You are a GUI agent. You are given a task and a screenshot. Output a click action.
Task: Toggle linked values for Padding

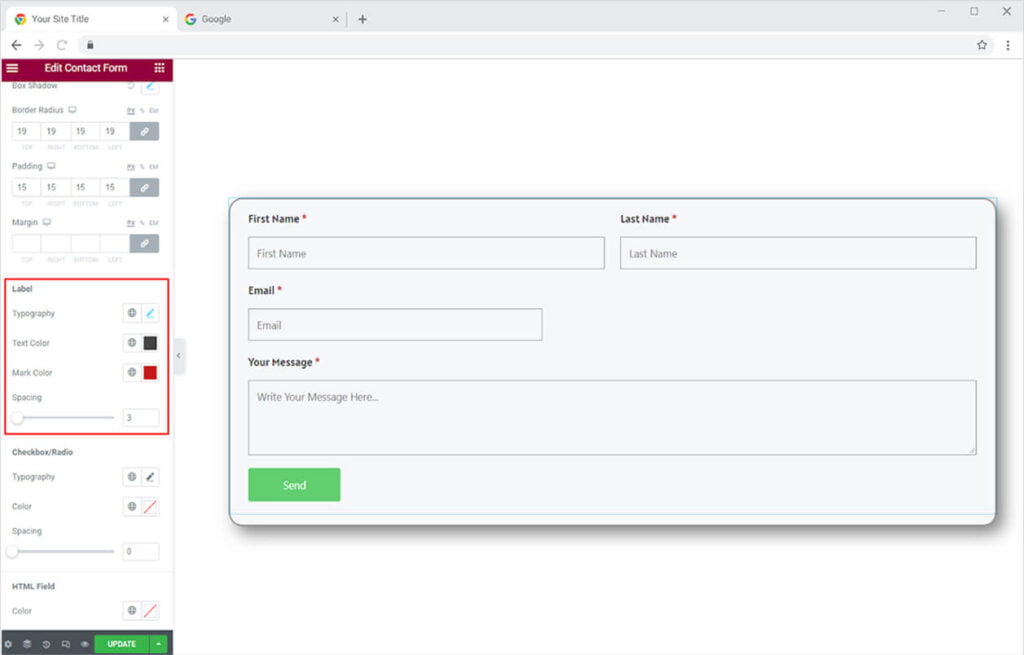click(144, 187)
